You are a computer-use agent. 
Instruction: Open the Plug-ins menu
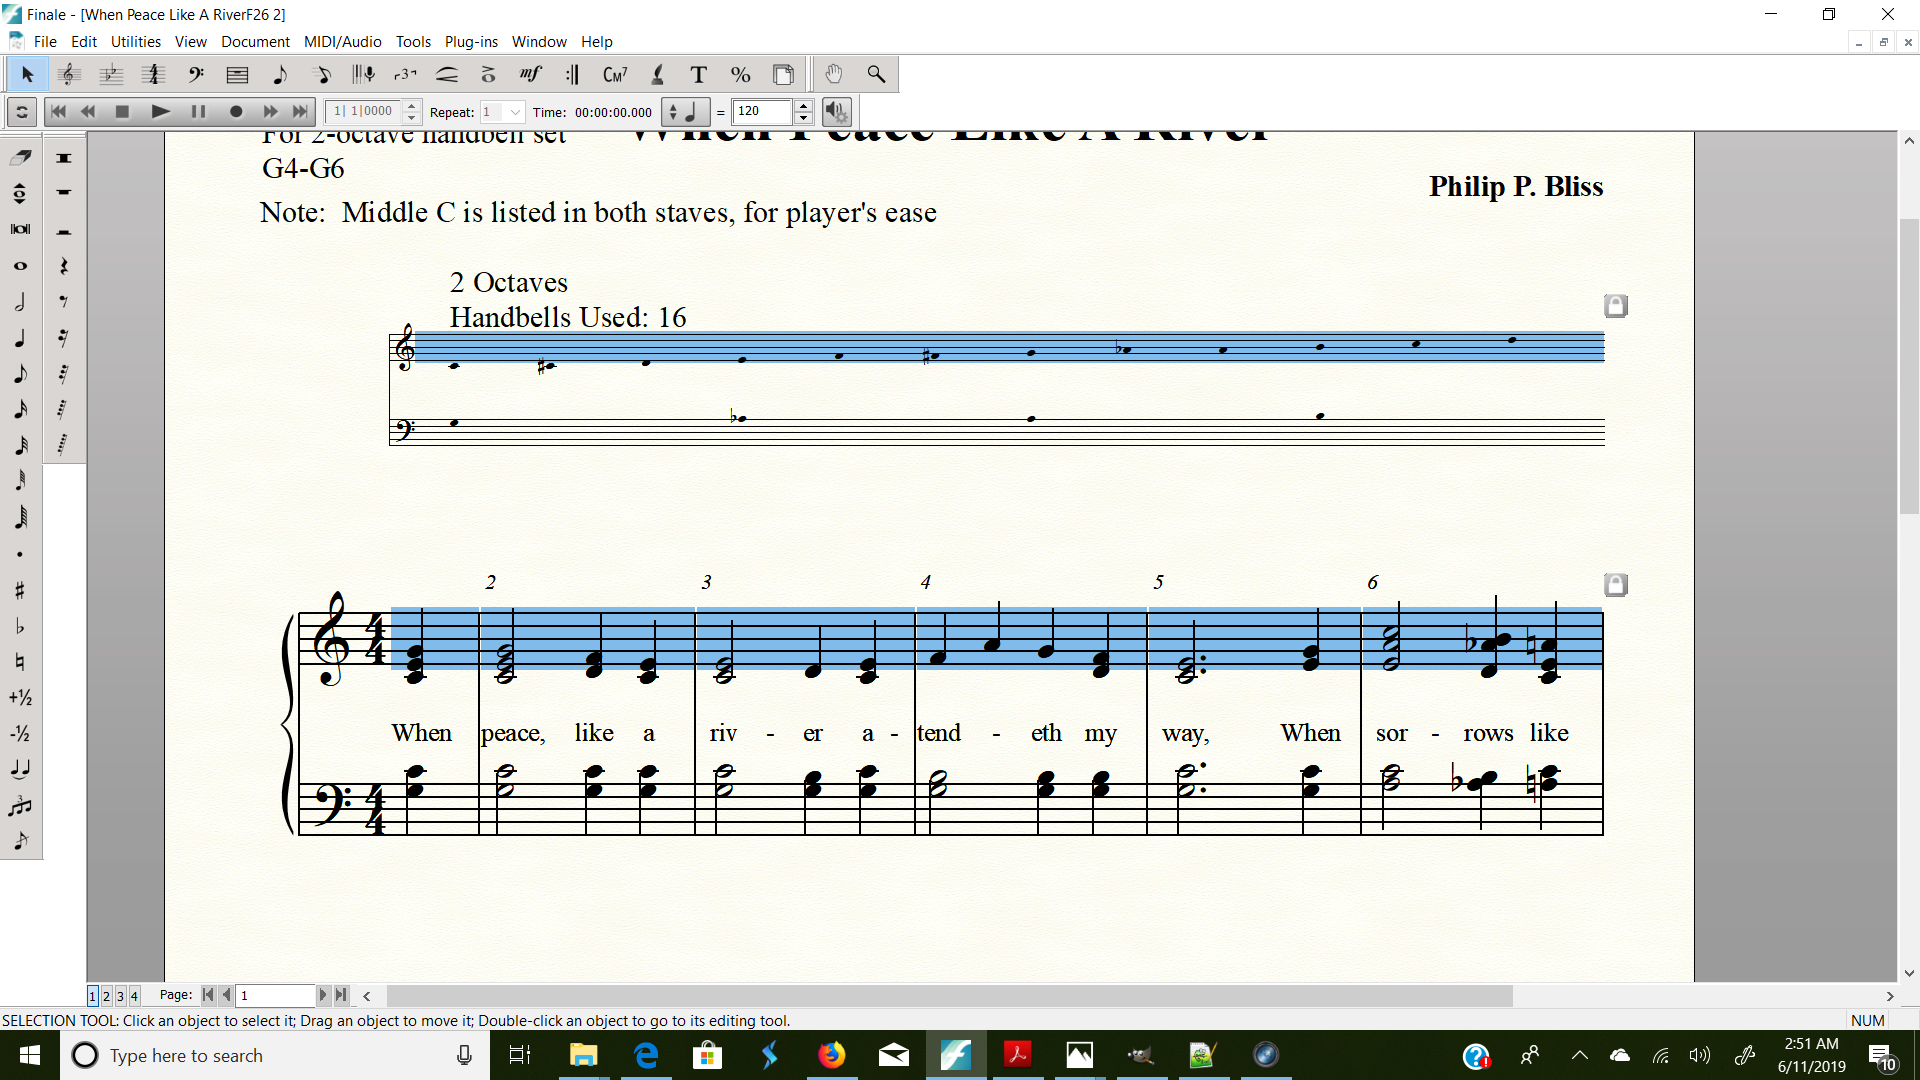pyautogui.click(x=471, y=42)
